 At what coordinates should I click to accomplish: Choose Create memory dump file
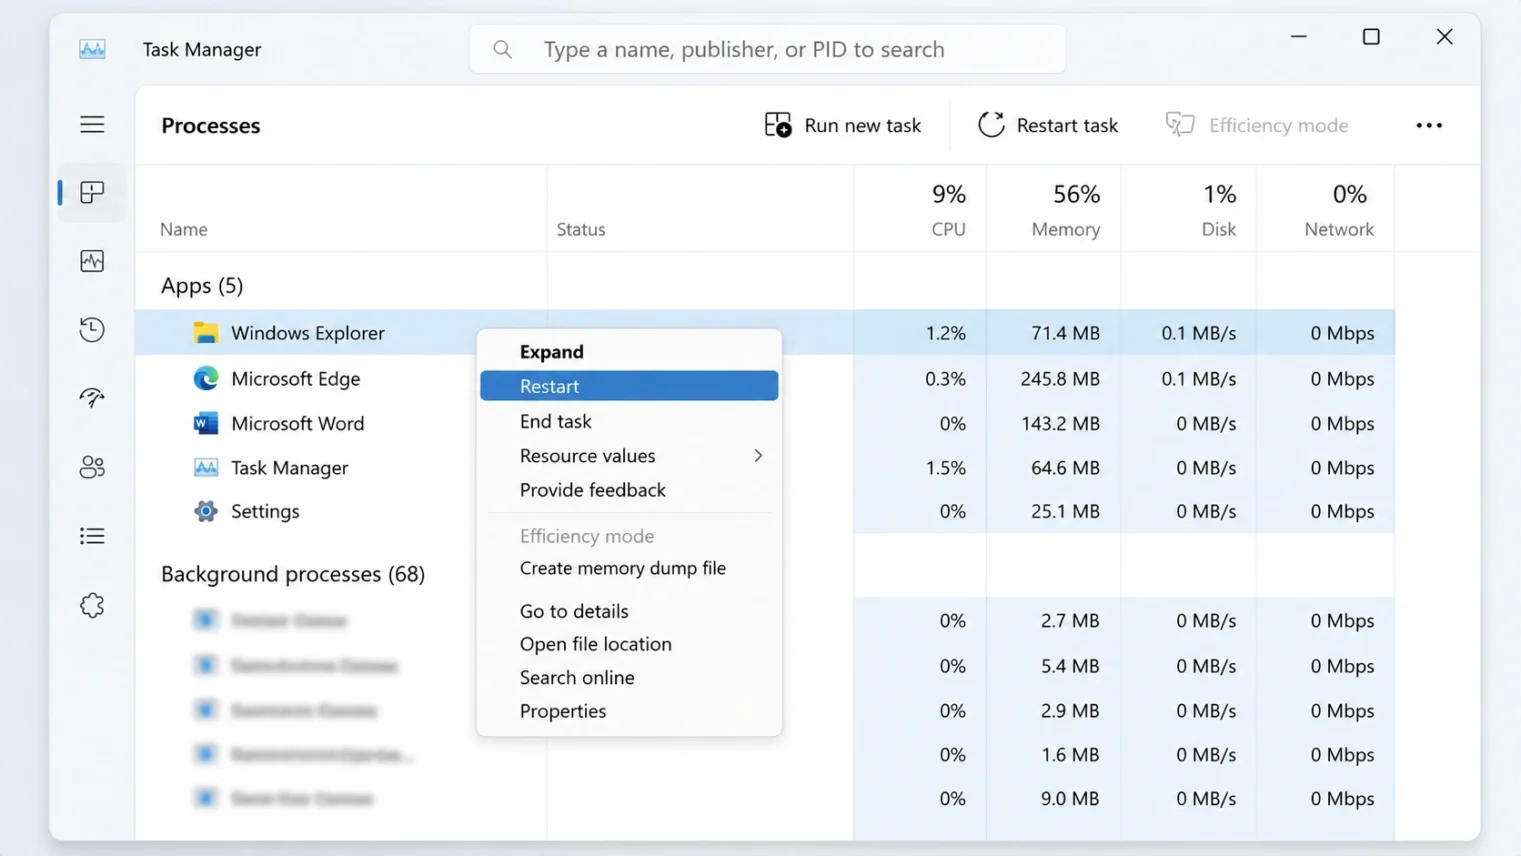(629, 568)
